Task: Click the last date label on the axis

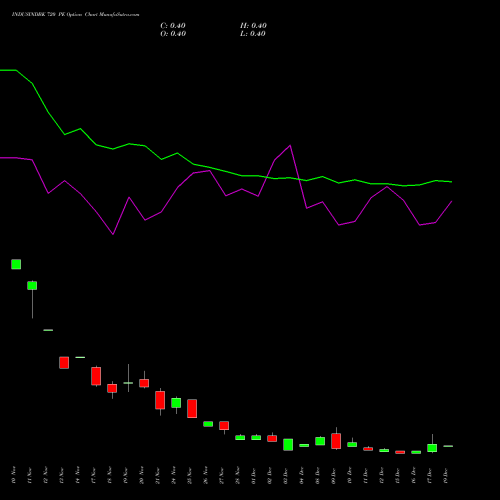Action: click(x=446, y=475)
